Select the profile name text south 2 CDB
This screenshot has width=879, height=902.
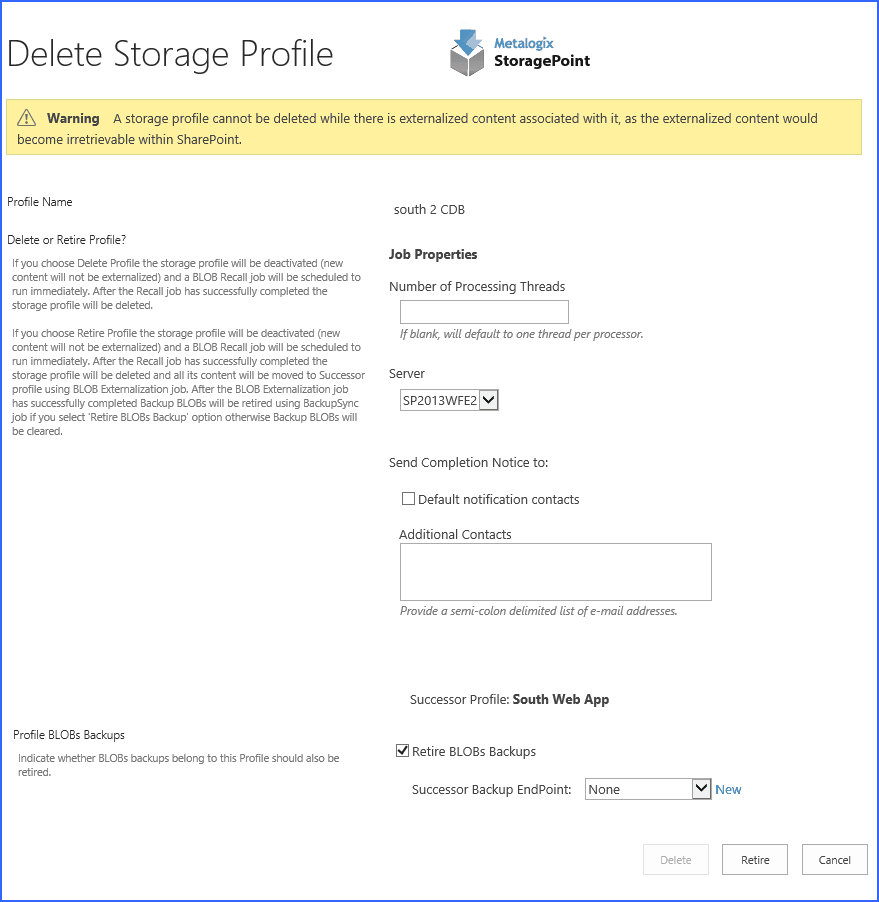click(x=429, y=210)
